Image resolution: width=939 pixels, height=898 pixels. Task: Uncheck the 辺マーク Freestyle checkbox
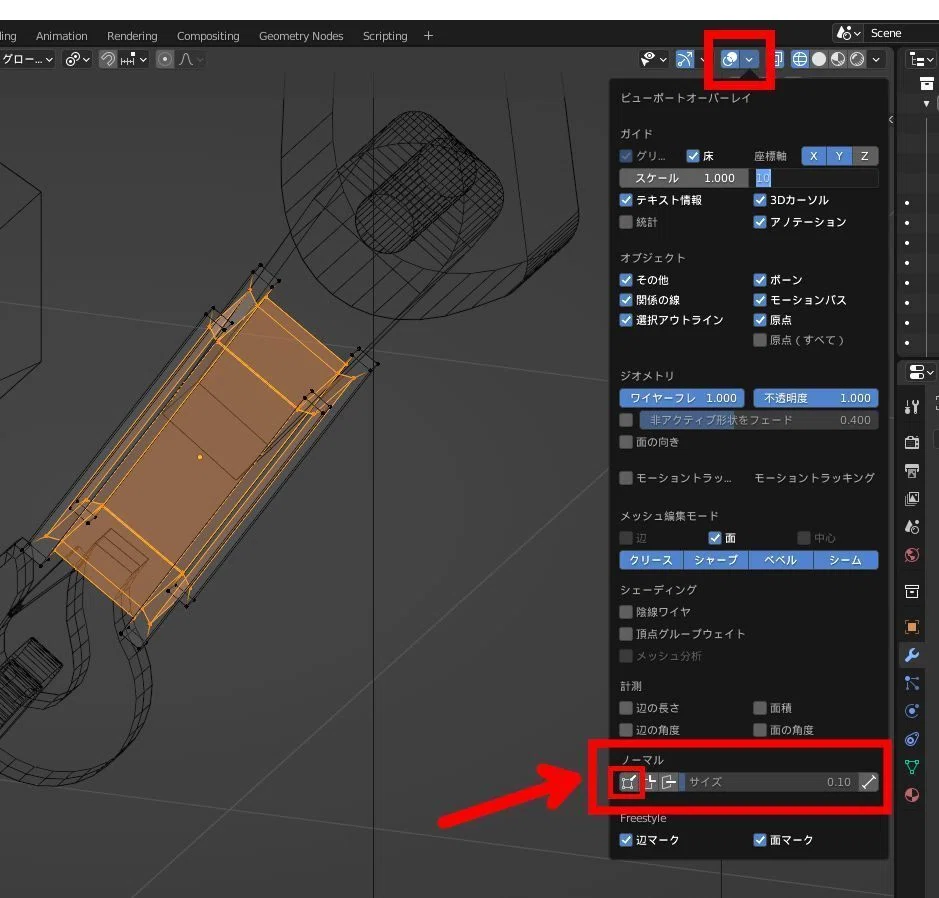click(x=626, y=840)
